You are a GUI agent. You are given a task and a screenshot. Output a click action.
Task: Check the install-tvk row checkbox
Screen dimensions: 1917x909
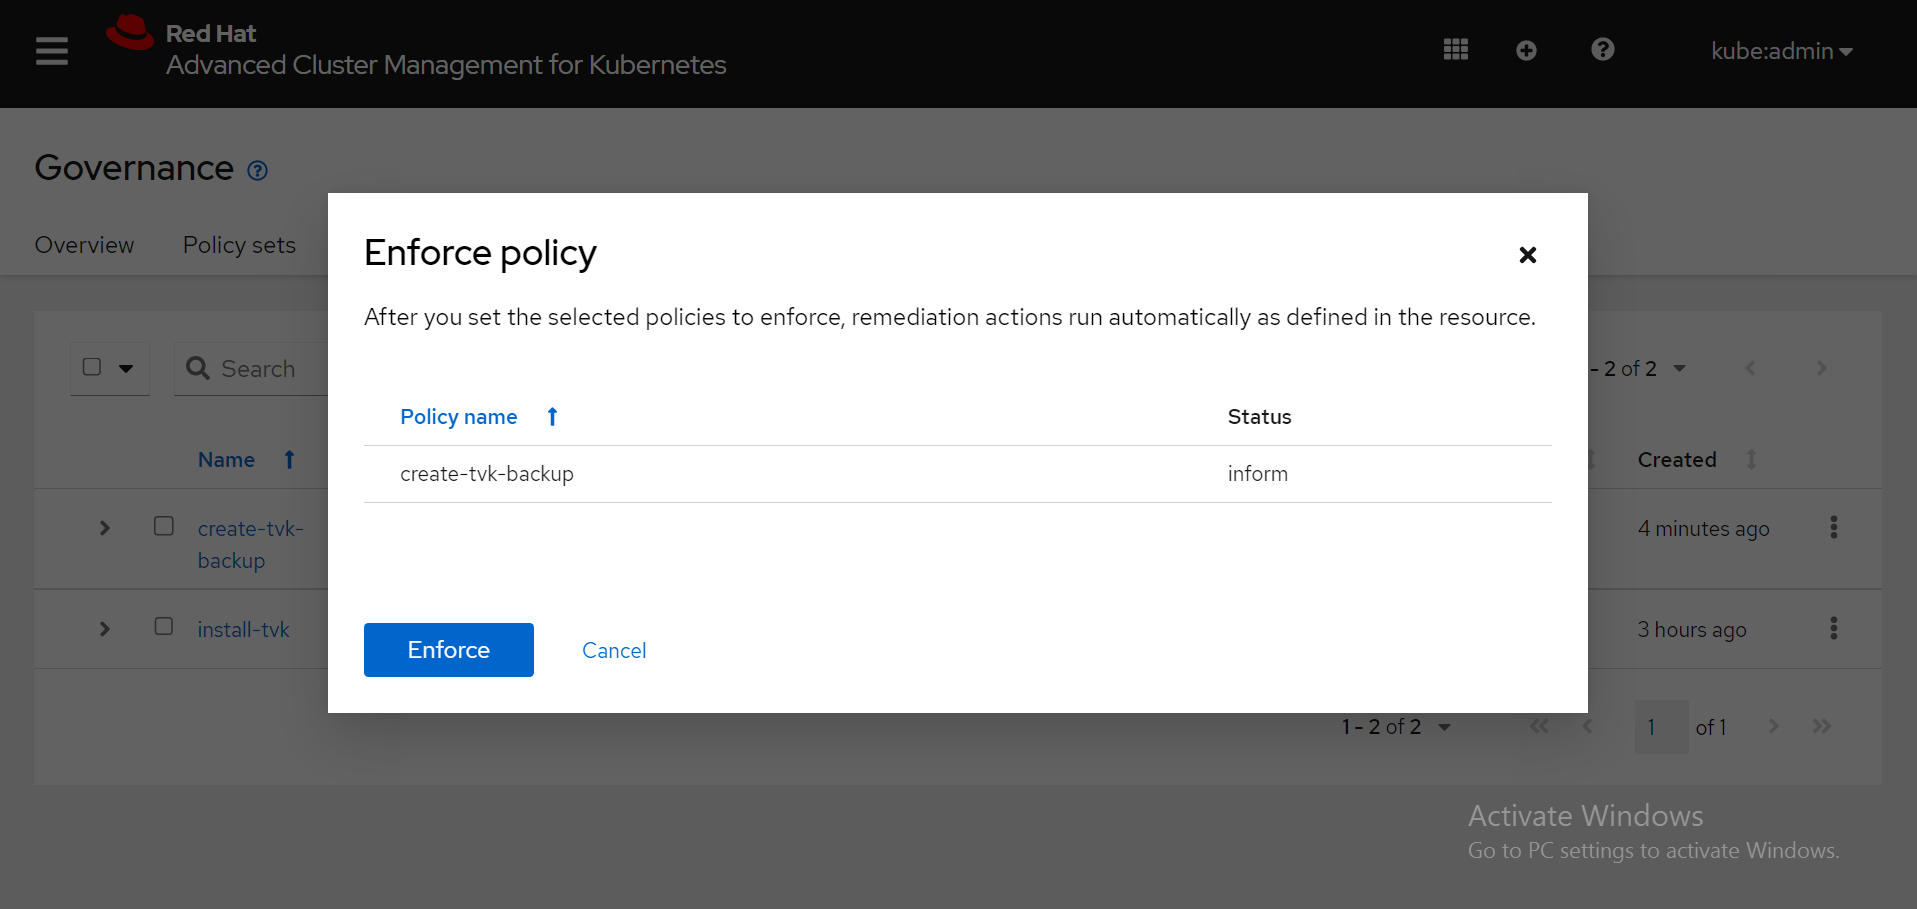pyautogui.click(x=164, y=627)
